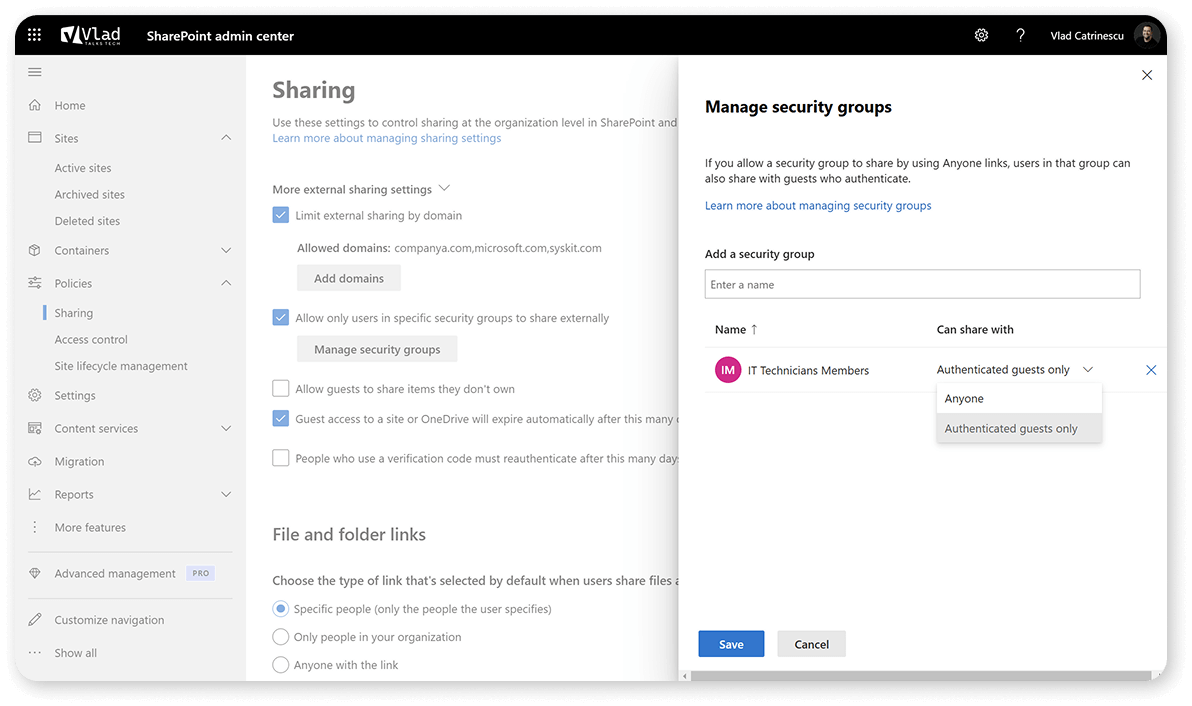Click the Vlad Talks Tech logo

pos(90,35)
